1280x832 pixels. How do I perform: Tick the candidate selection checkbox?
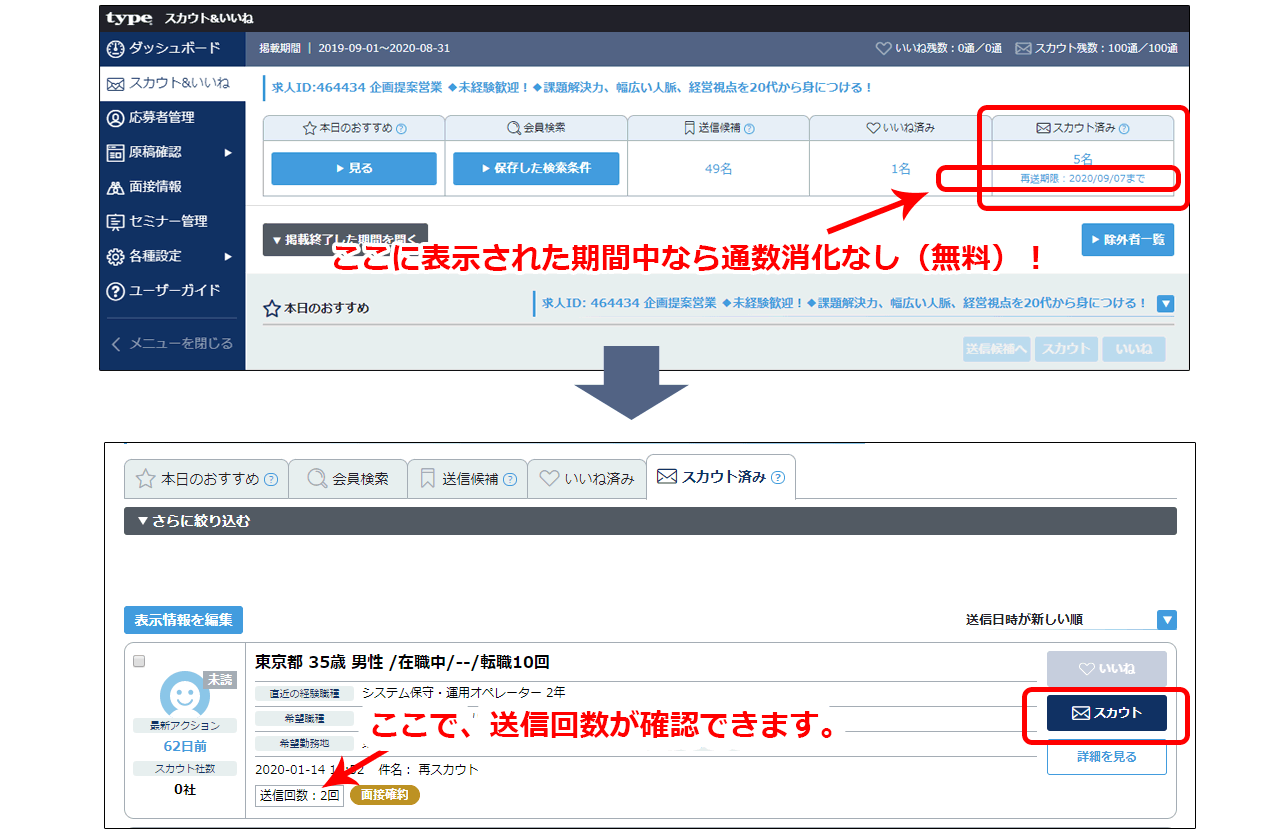tap(139, 661)
